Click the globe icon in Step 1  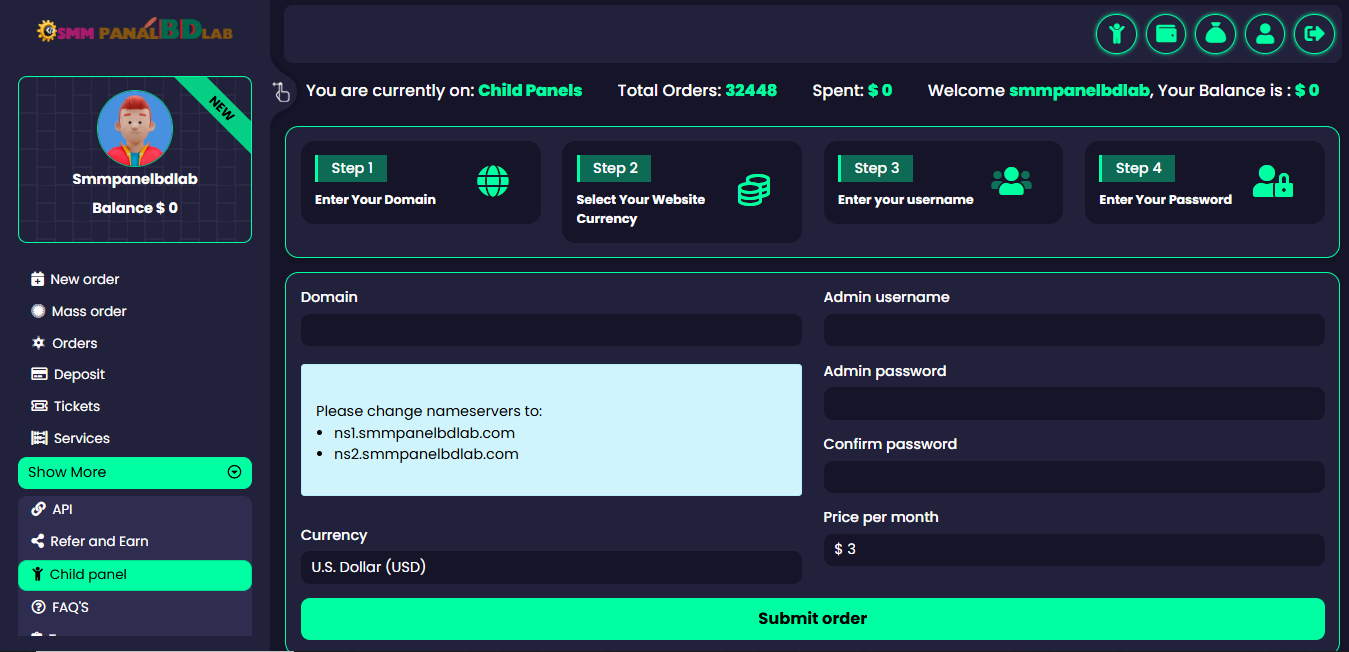tap(493, 182)
